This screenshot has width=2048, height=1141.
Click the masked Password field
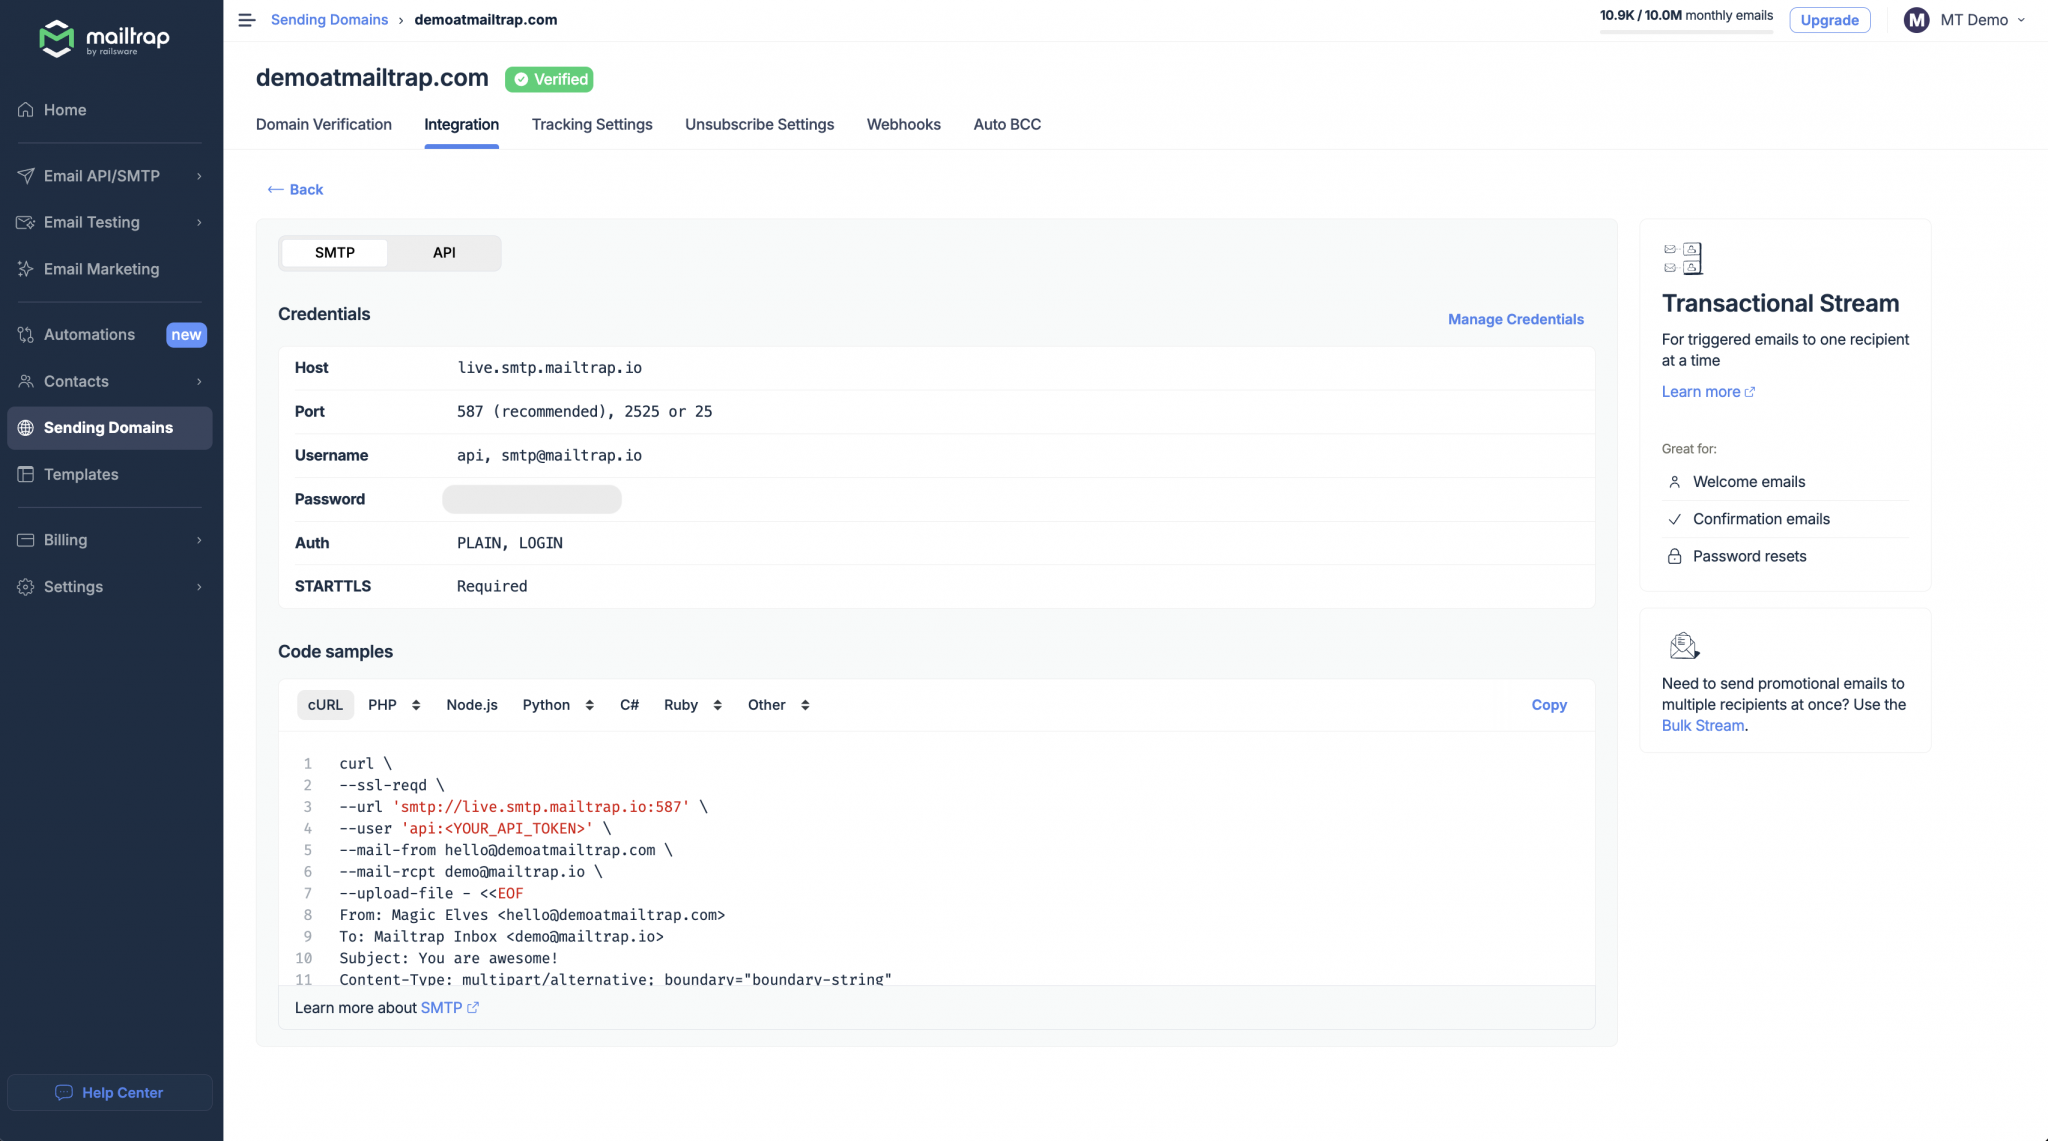(x=531, y=499)
